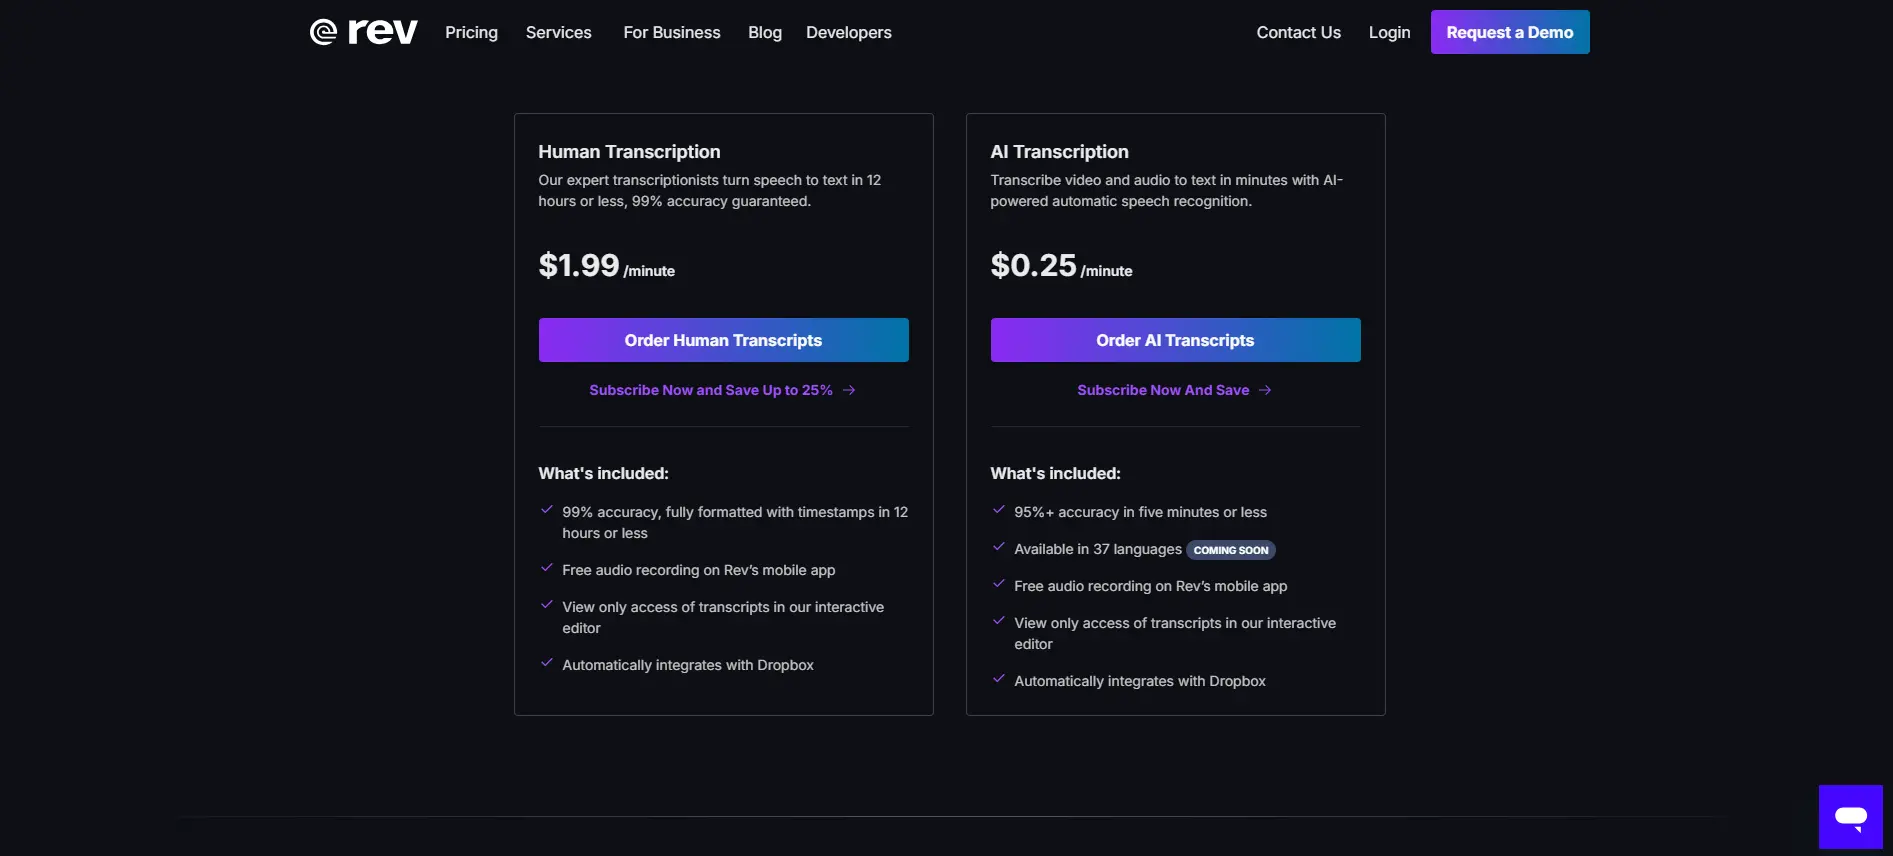Click AI card 'View only access of transcripts' item
The width and height of the screenshot is (1893, 856).
click(1175, 633)
